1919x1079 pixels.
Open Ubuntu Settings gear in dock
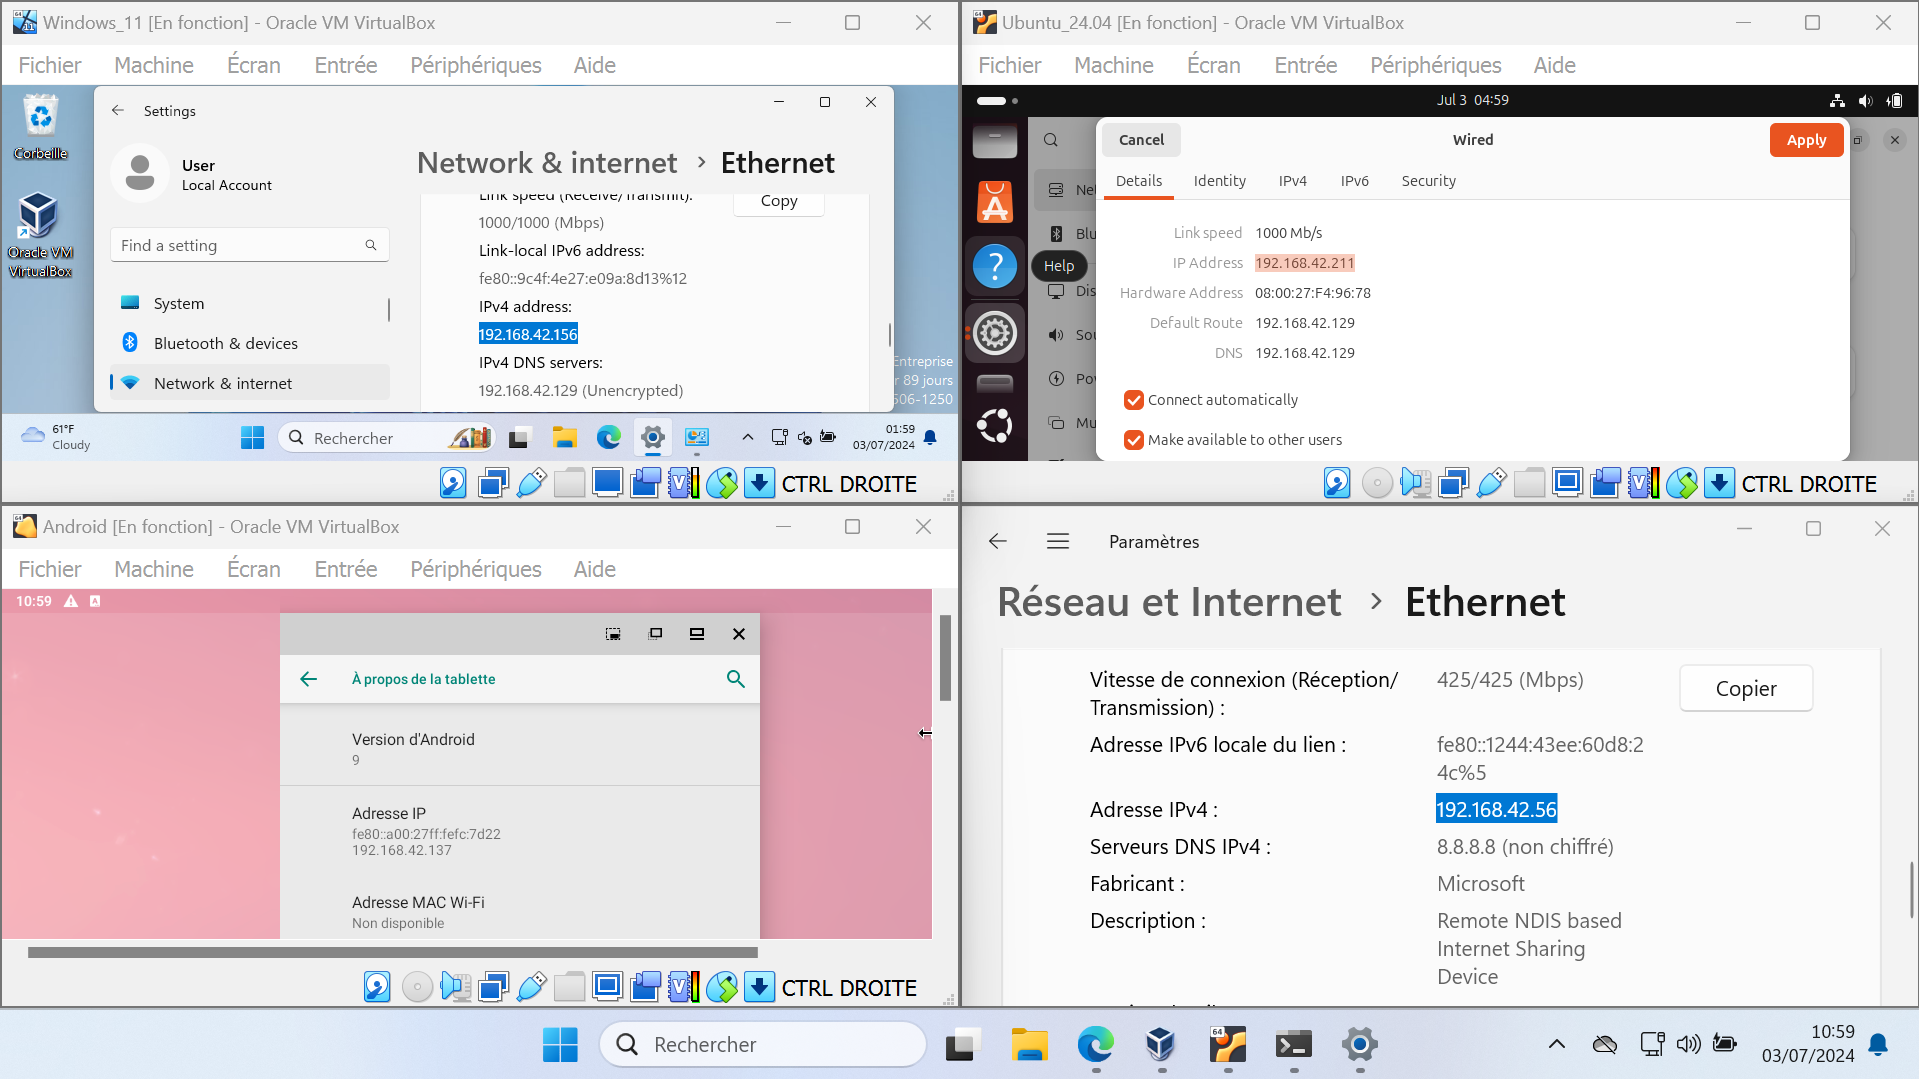[x=995, y=333]
